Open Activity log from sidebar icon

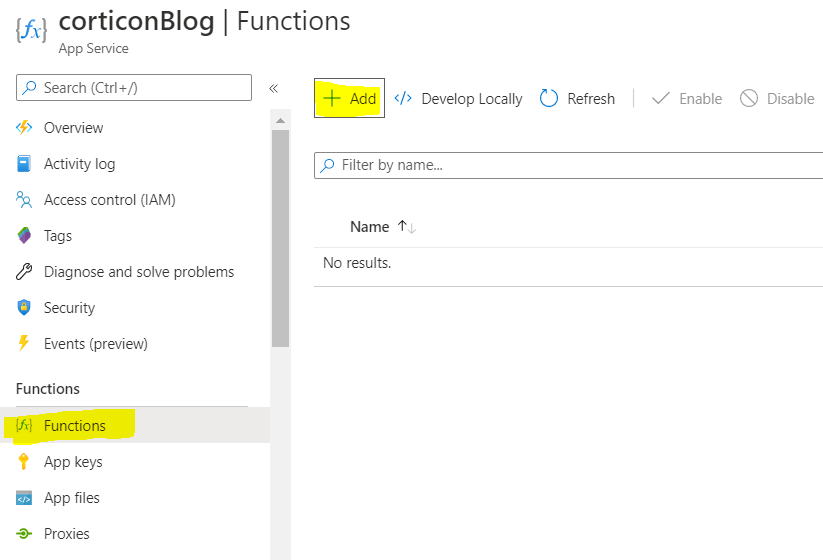[25, 164]
